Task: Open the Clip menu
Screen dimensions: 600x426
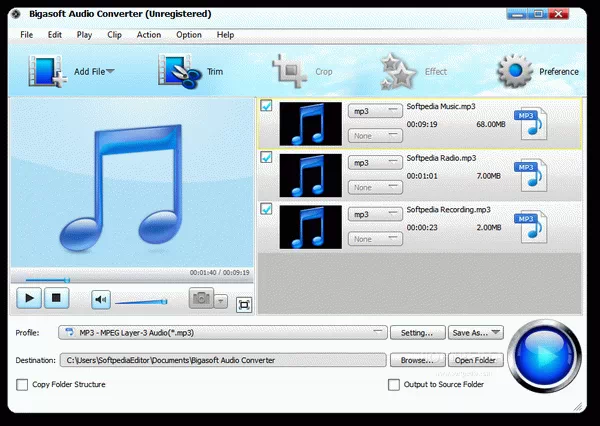Action: pyautogui.click(x=114, y=35)
